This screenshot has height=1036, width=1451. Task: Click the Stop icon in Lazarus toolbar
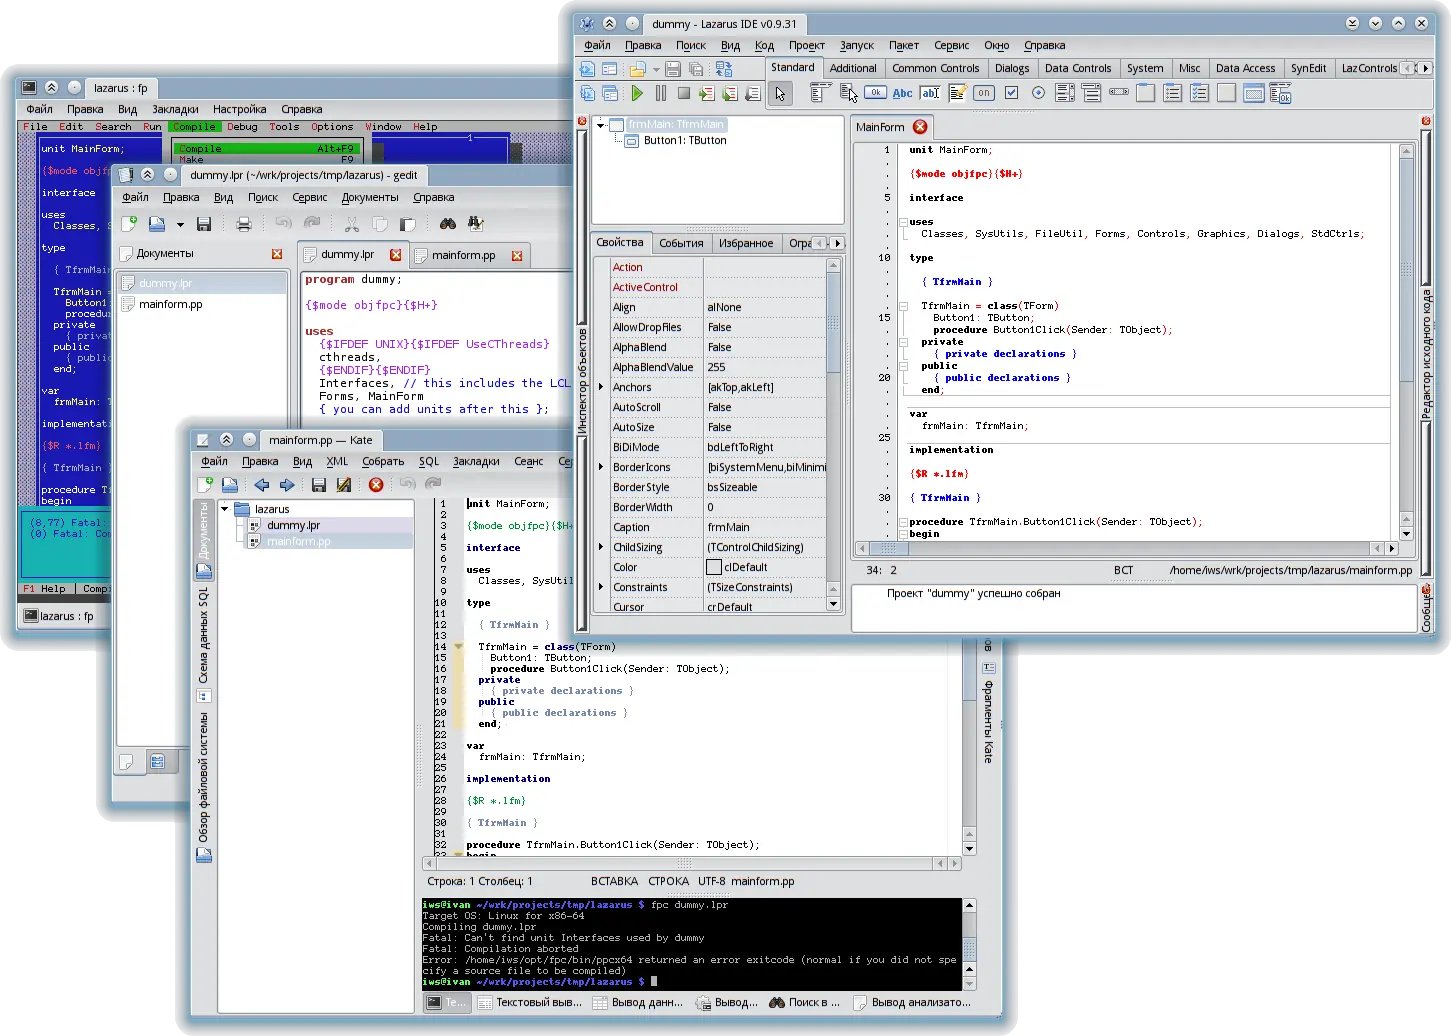point(684,93)
